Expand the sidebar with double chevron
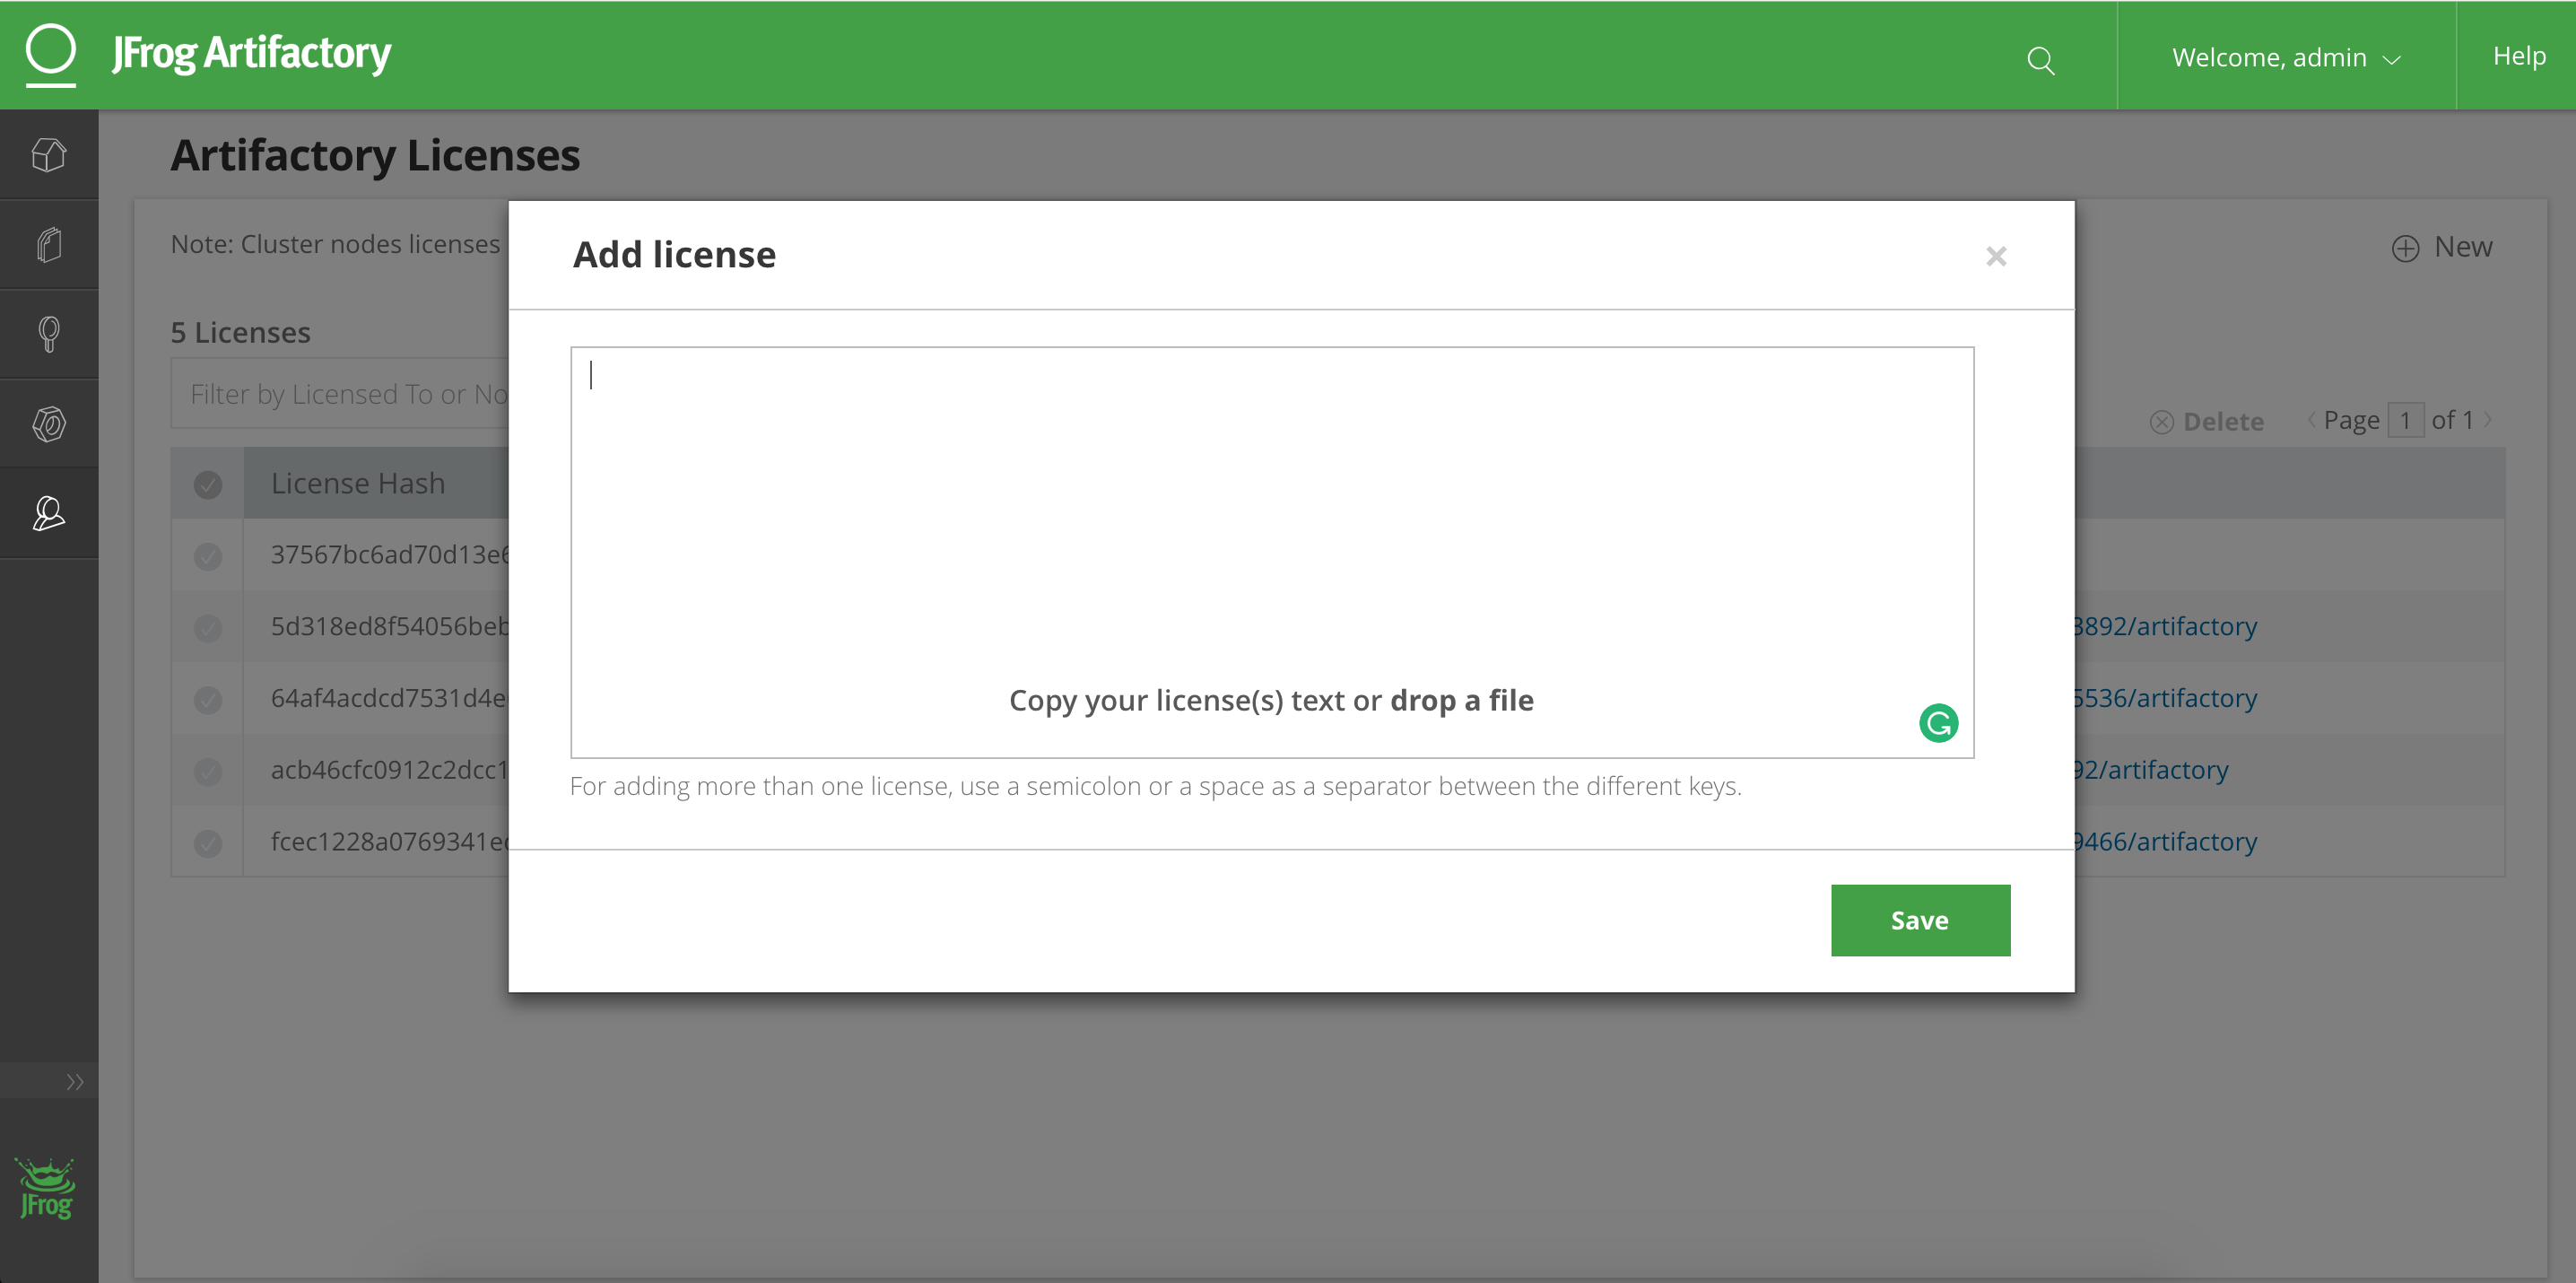This screenshot has width=2576, height=1283. pyautogui.click(x=74, y=1081)
